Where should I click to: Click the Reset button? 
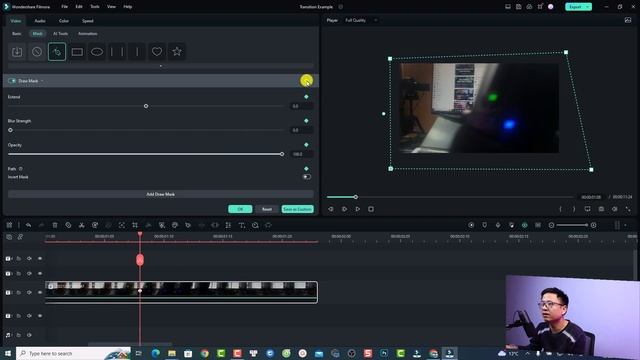pos(267,209)
